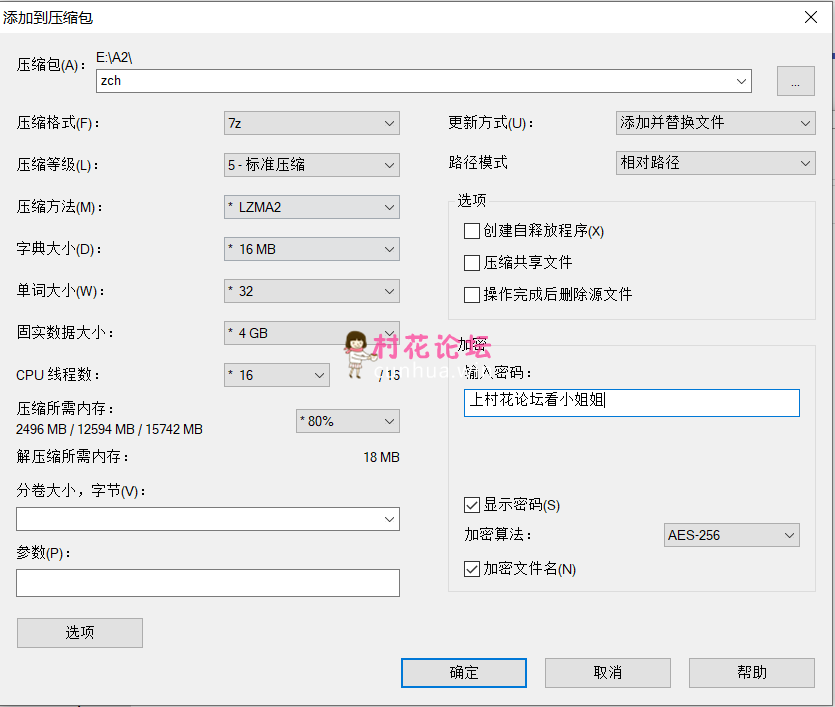
Task: Click the 确定 button to confirm
Action: [x=463, y=672]
